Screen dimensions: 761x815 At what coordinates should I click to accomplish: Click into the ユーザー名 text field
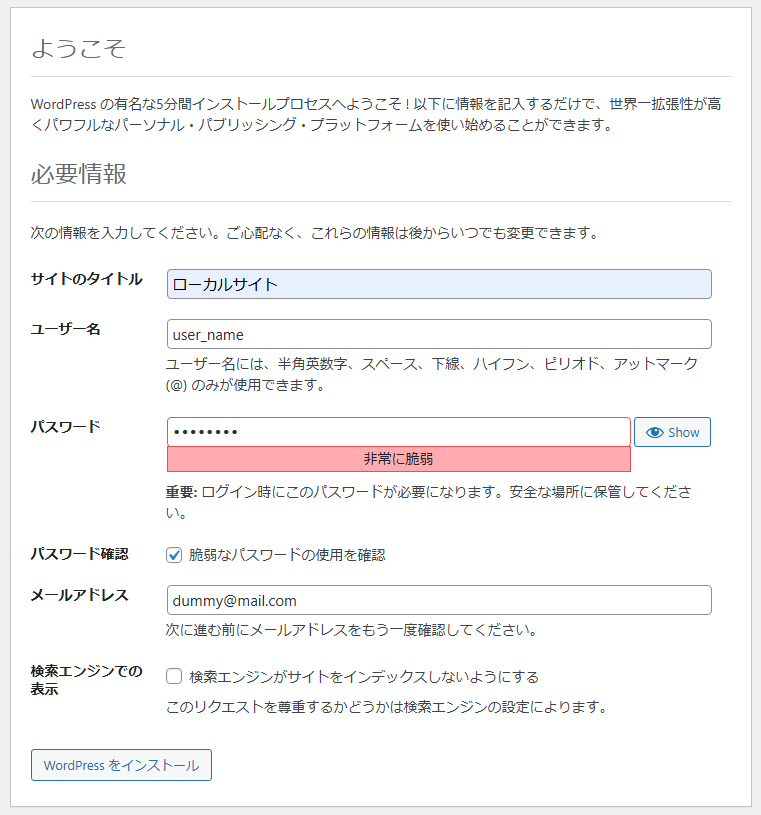point(439,334)
